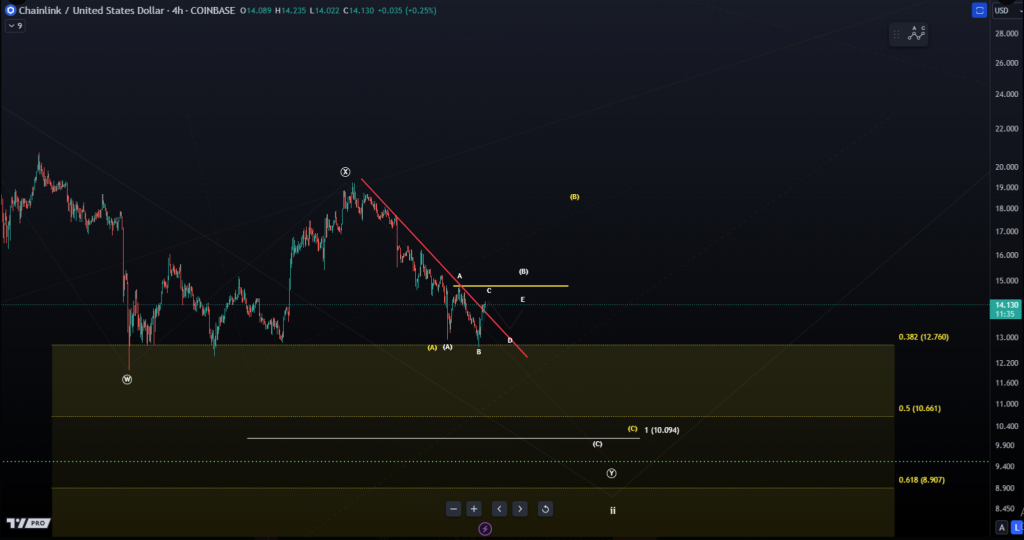
Task: Select the circled X wave label
Action: click(x=345, y=172)
